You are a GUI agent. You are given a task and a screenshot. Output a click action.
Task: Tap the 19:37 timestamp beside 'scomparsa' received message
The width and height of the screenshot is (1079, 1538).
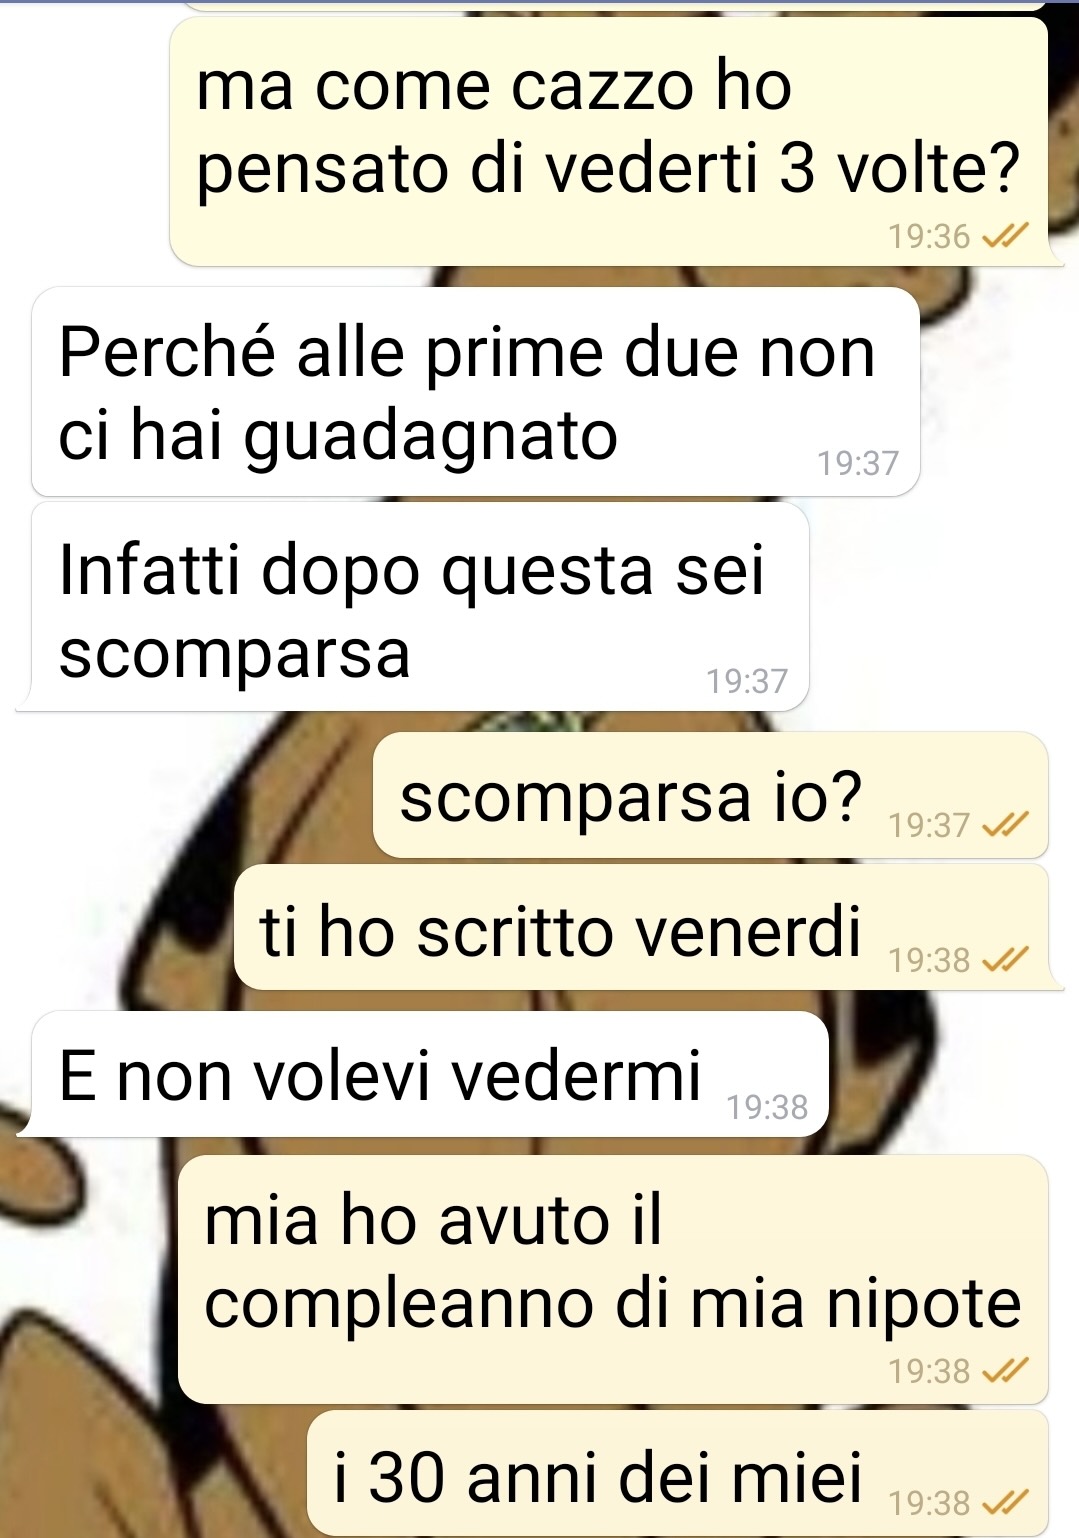[x=747, y=682]
